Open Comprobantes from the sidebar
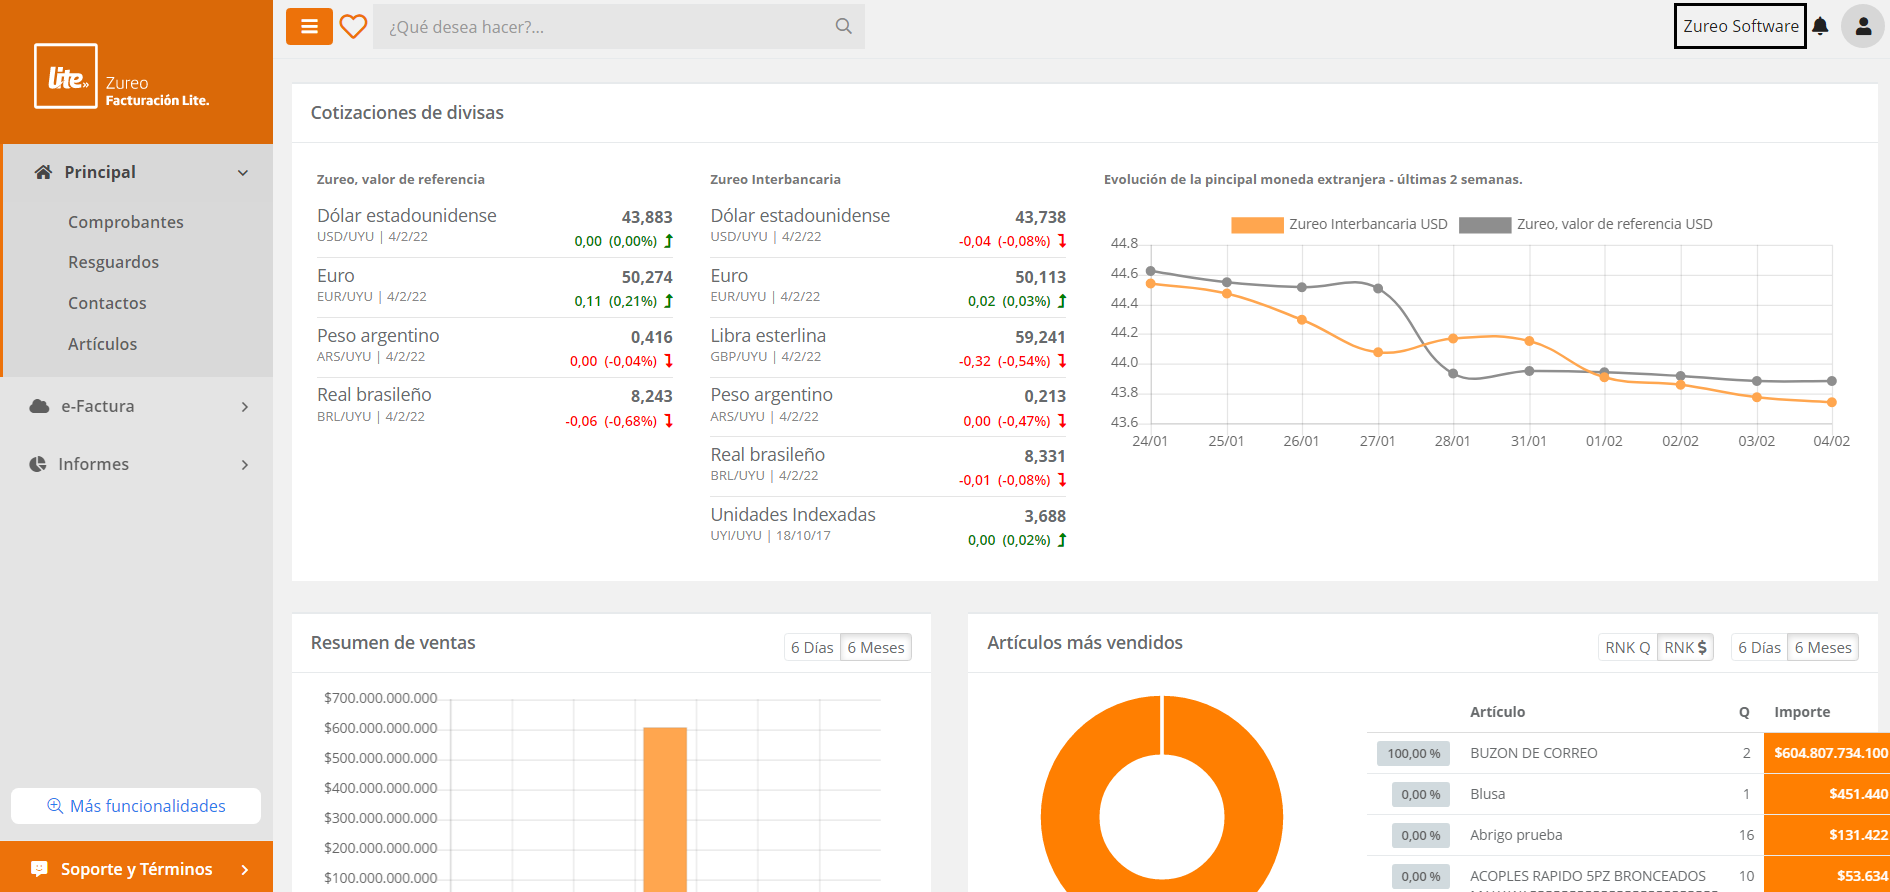This screenshot has height=892, width=1890. click(x=126, y=222)
